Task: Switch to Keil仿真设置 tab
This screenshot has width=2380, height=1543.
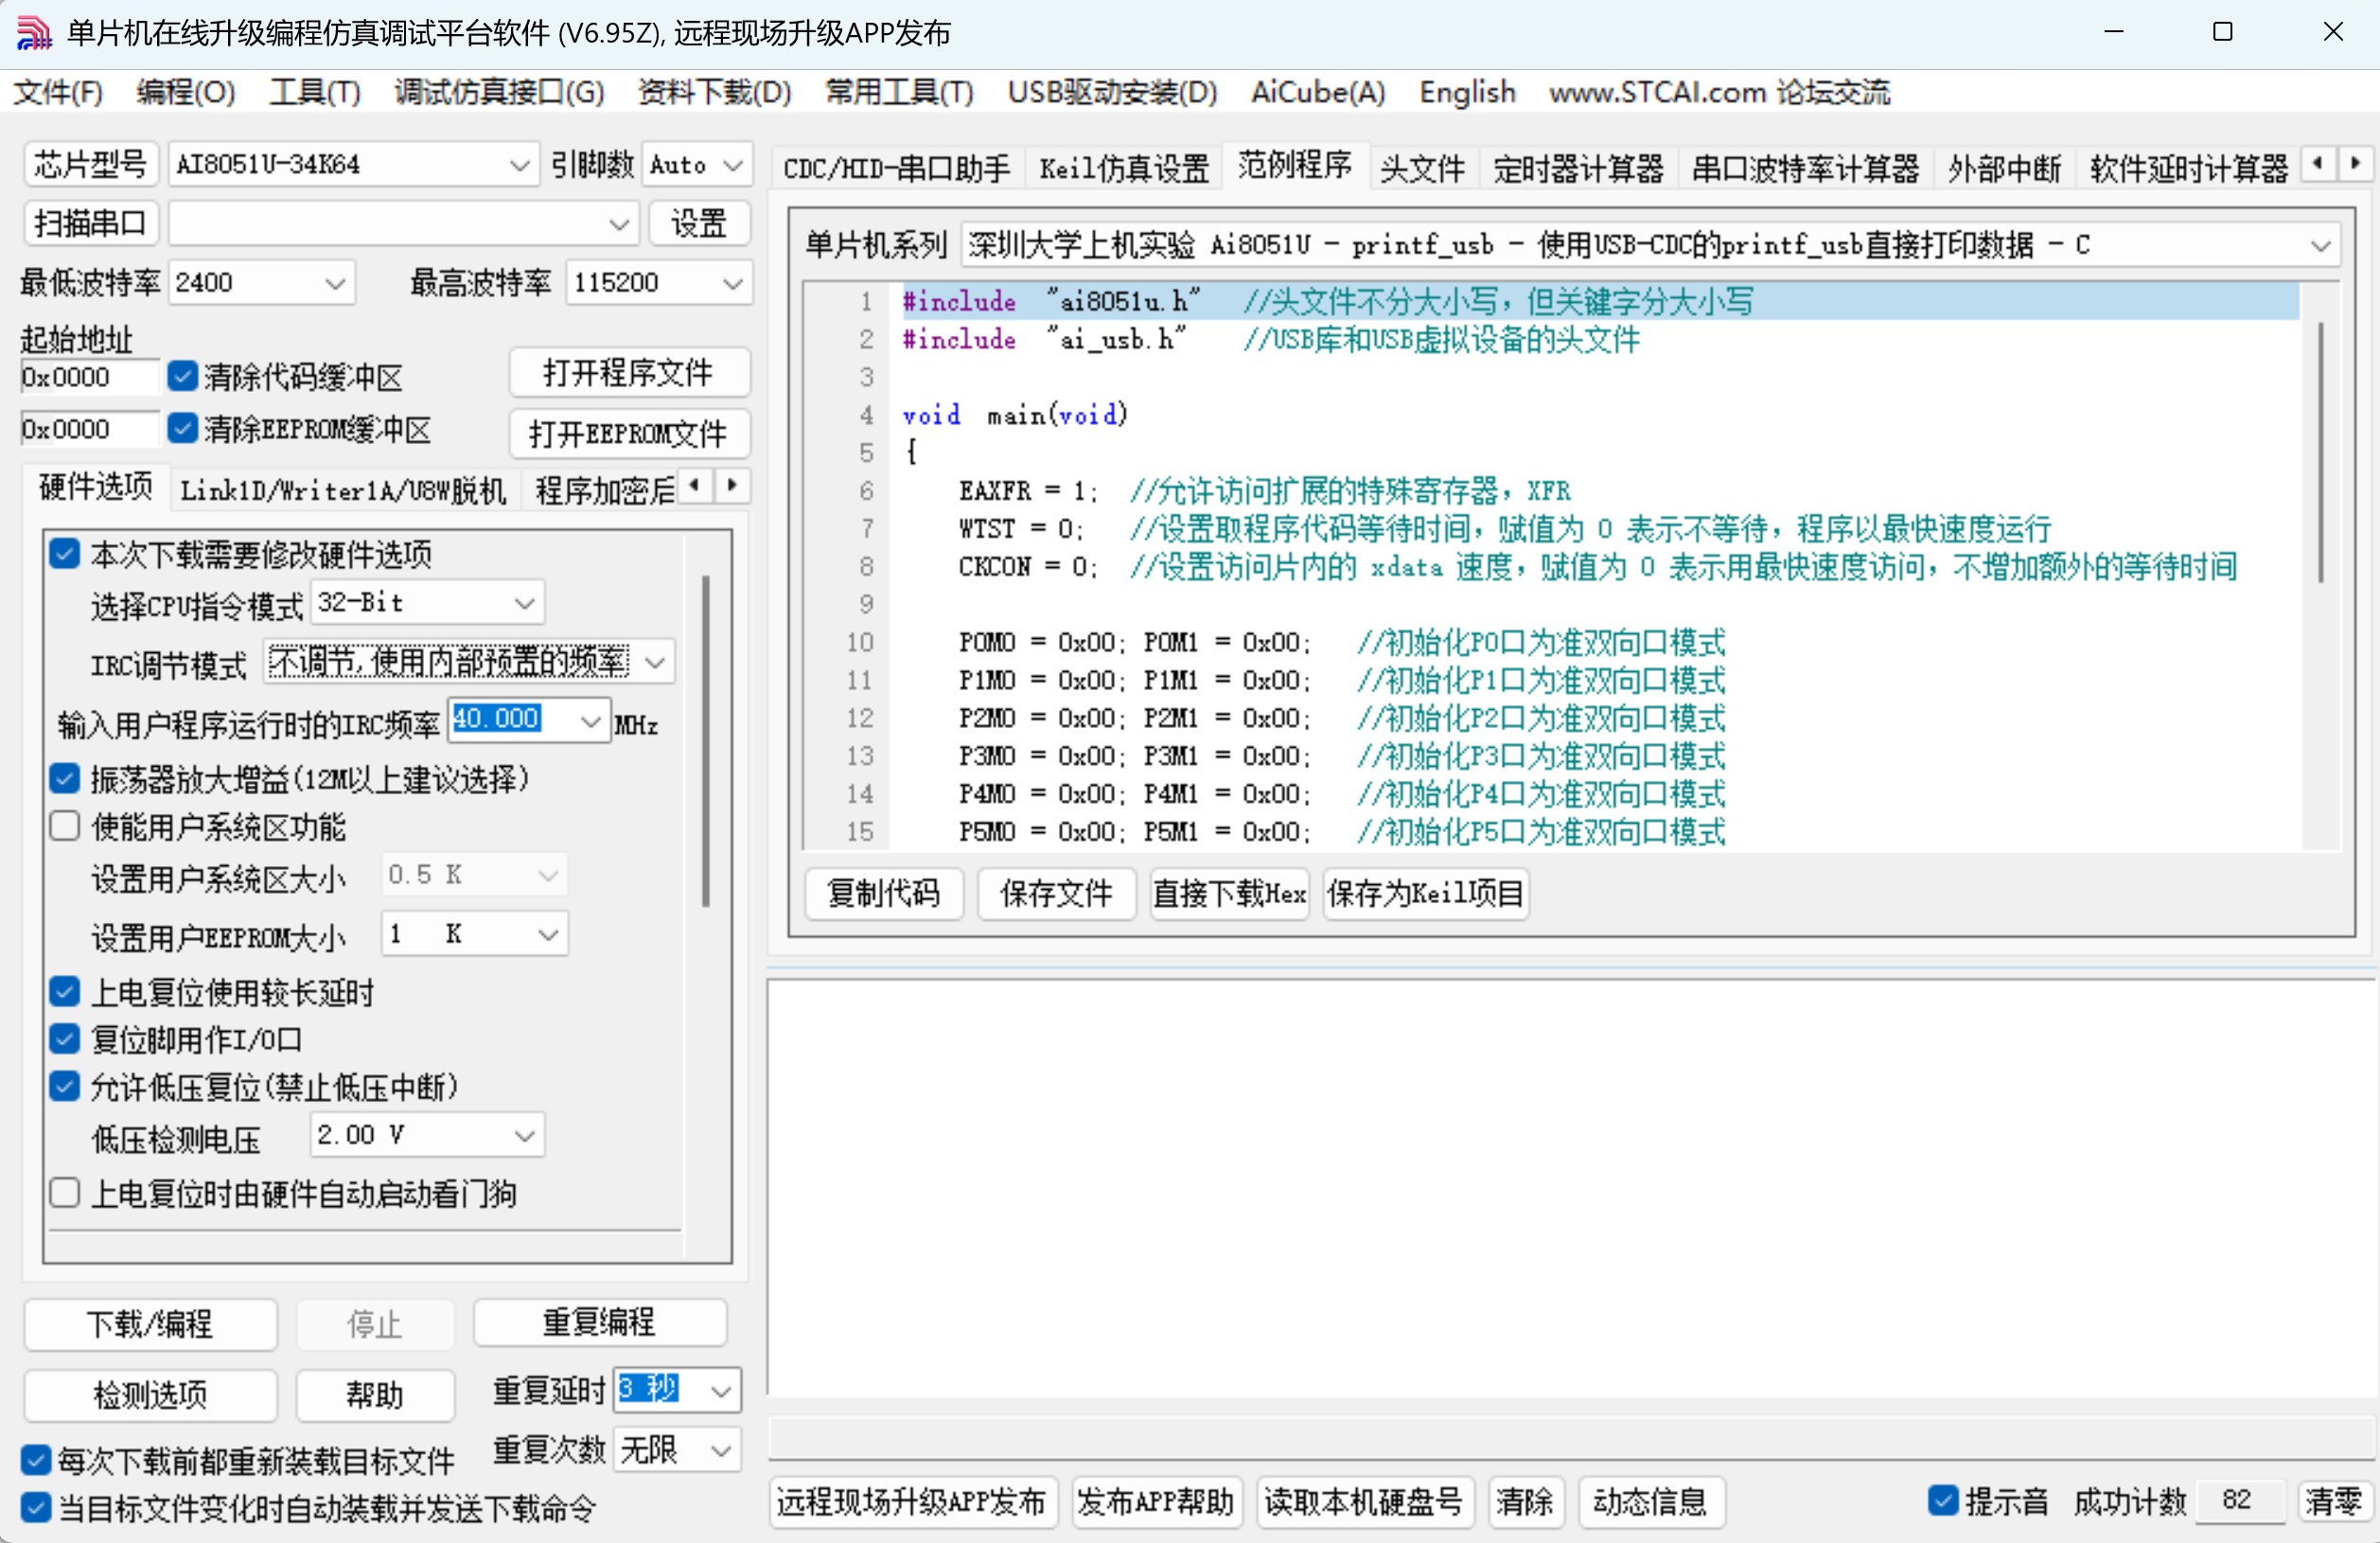Action: [x=1124, y=168]
